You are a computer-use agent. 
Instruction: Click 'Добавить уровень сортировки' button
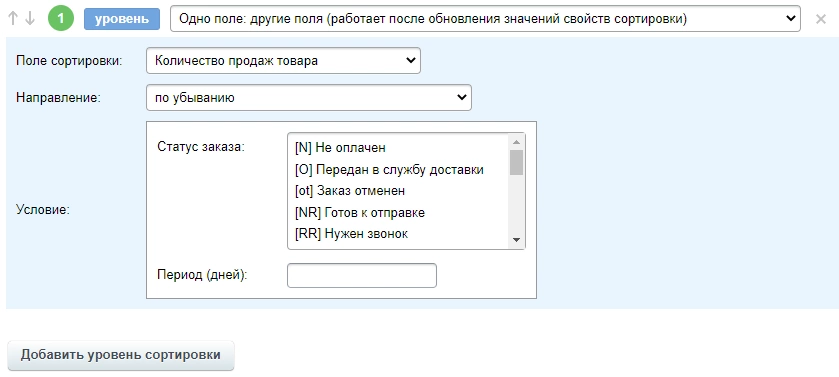click(x=121, y=355)
